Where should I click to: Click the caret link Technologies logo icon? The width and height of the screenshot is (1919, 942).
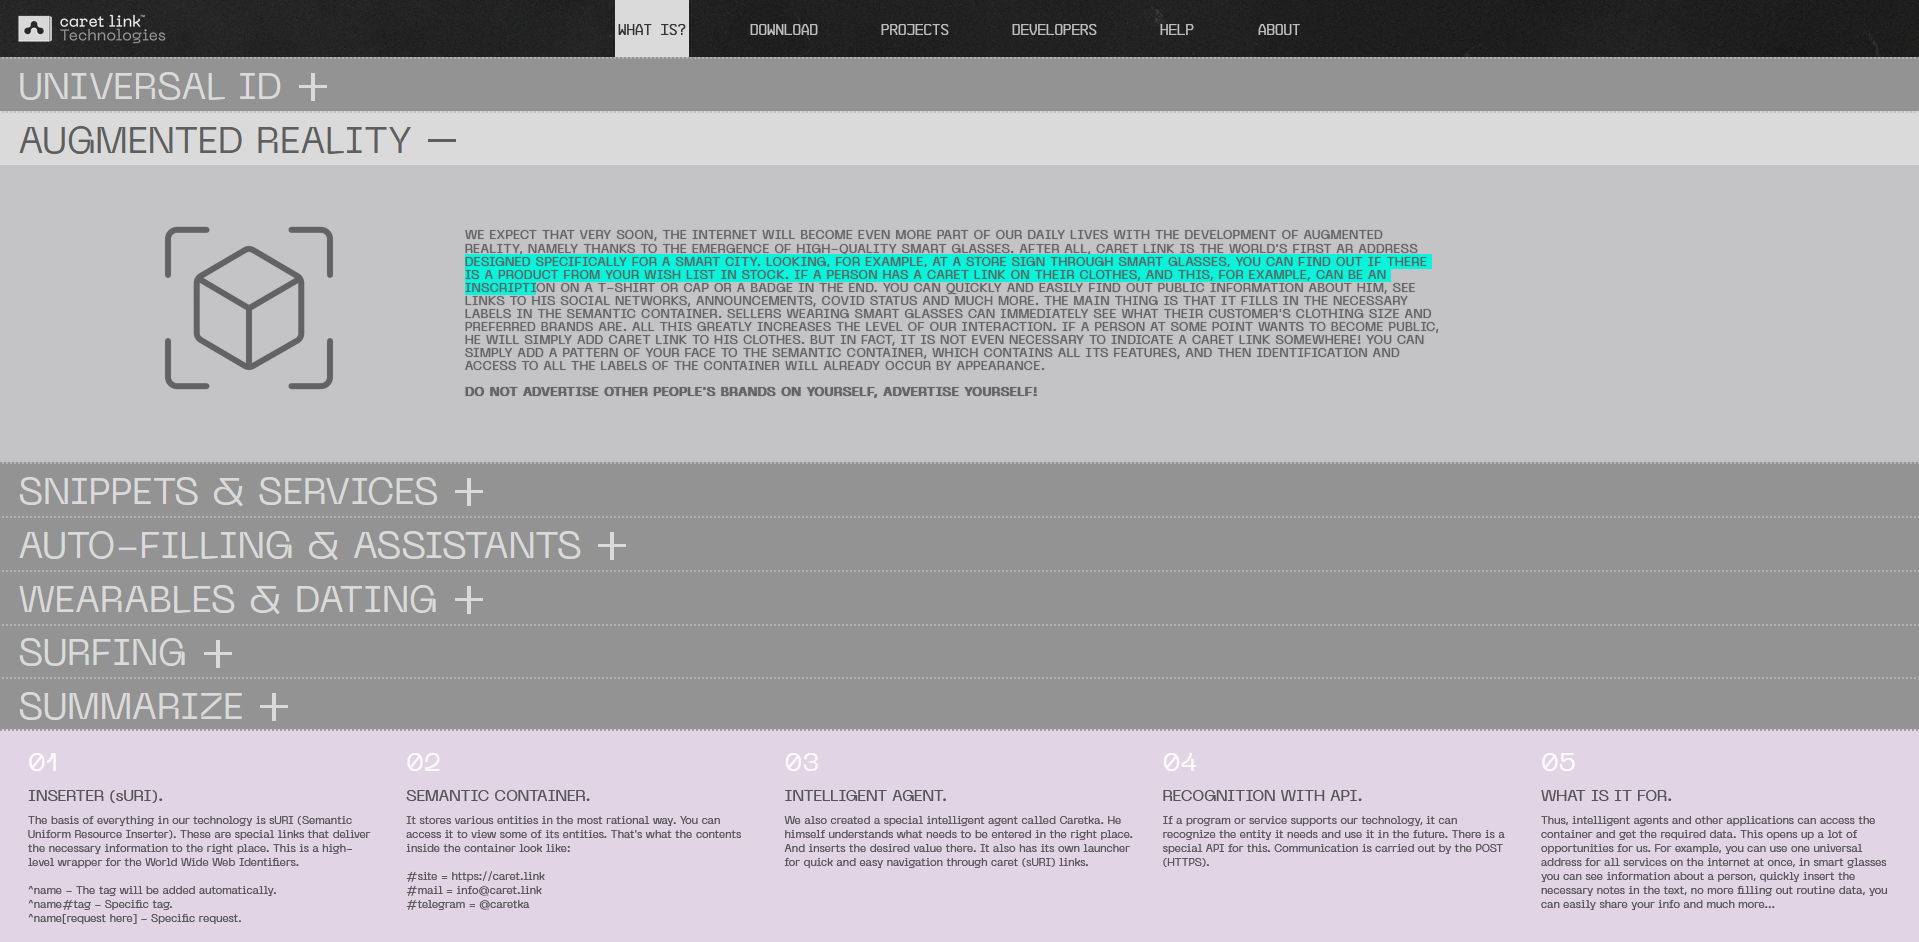33,27
